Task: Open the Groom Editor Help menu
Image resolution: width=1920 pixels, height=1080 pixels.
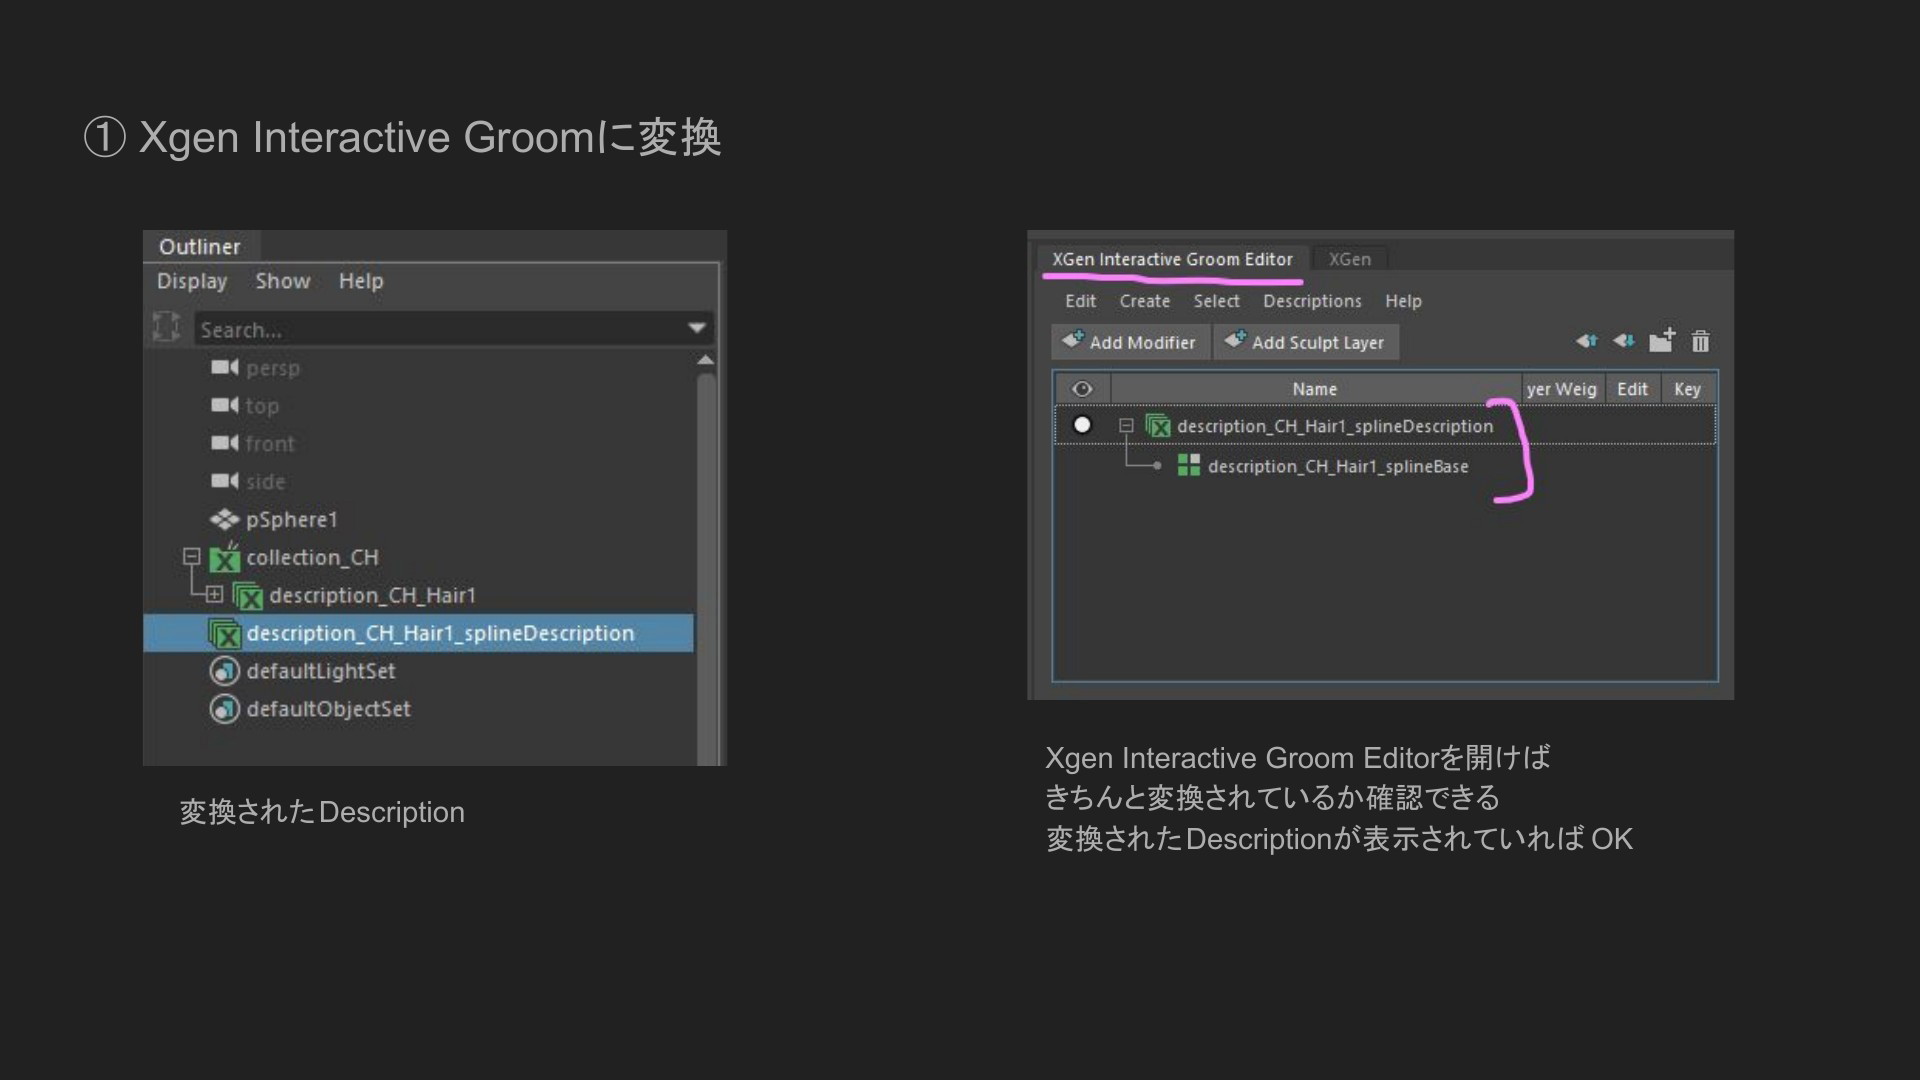Action: click(1403, 301)
